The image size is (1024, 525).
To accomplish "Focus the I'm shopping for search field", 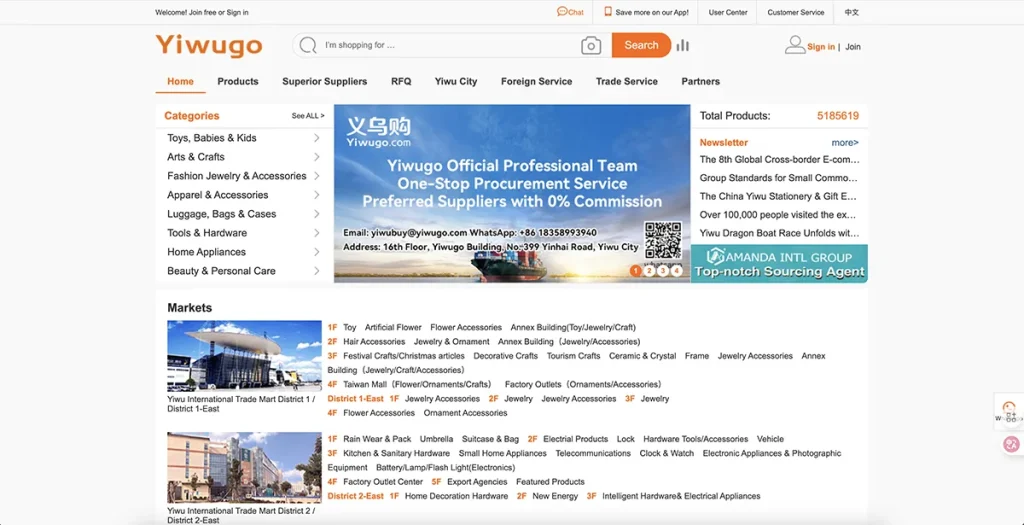I will pyautogui.click(x=451, y=45).
